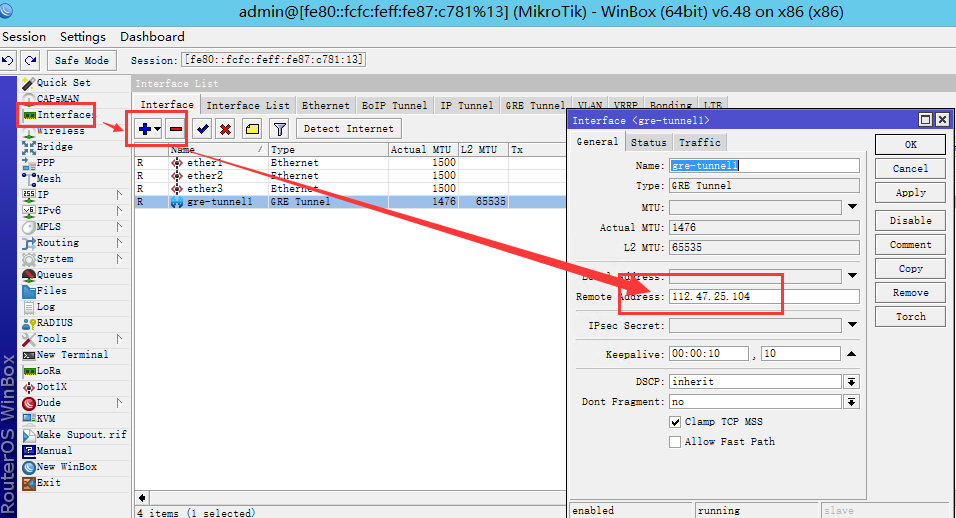Click the red minus Remove icon
Image resolution: width=956 pixels, height=518 pixels.
pos(176,129)
